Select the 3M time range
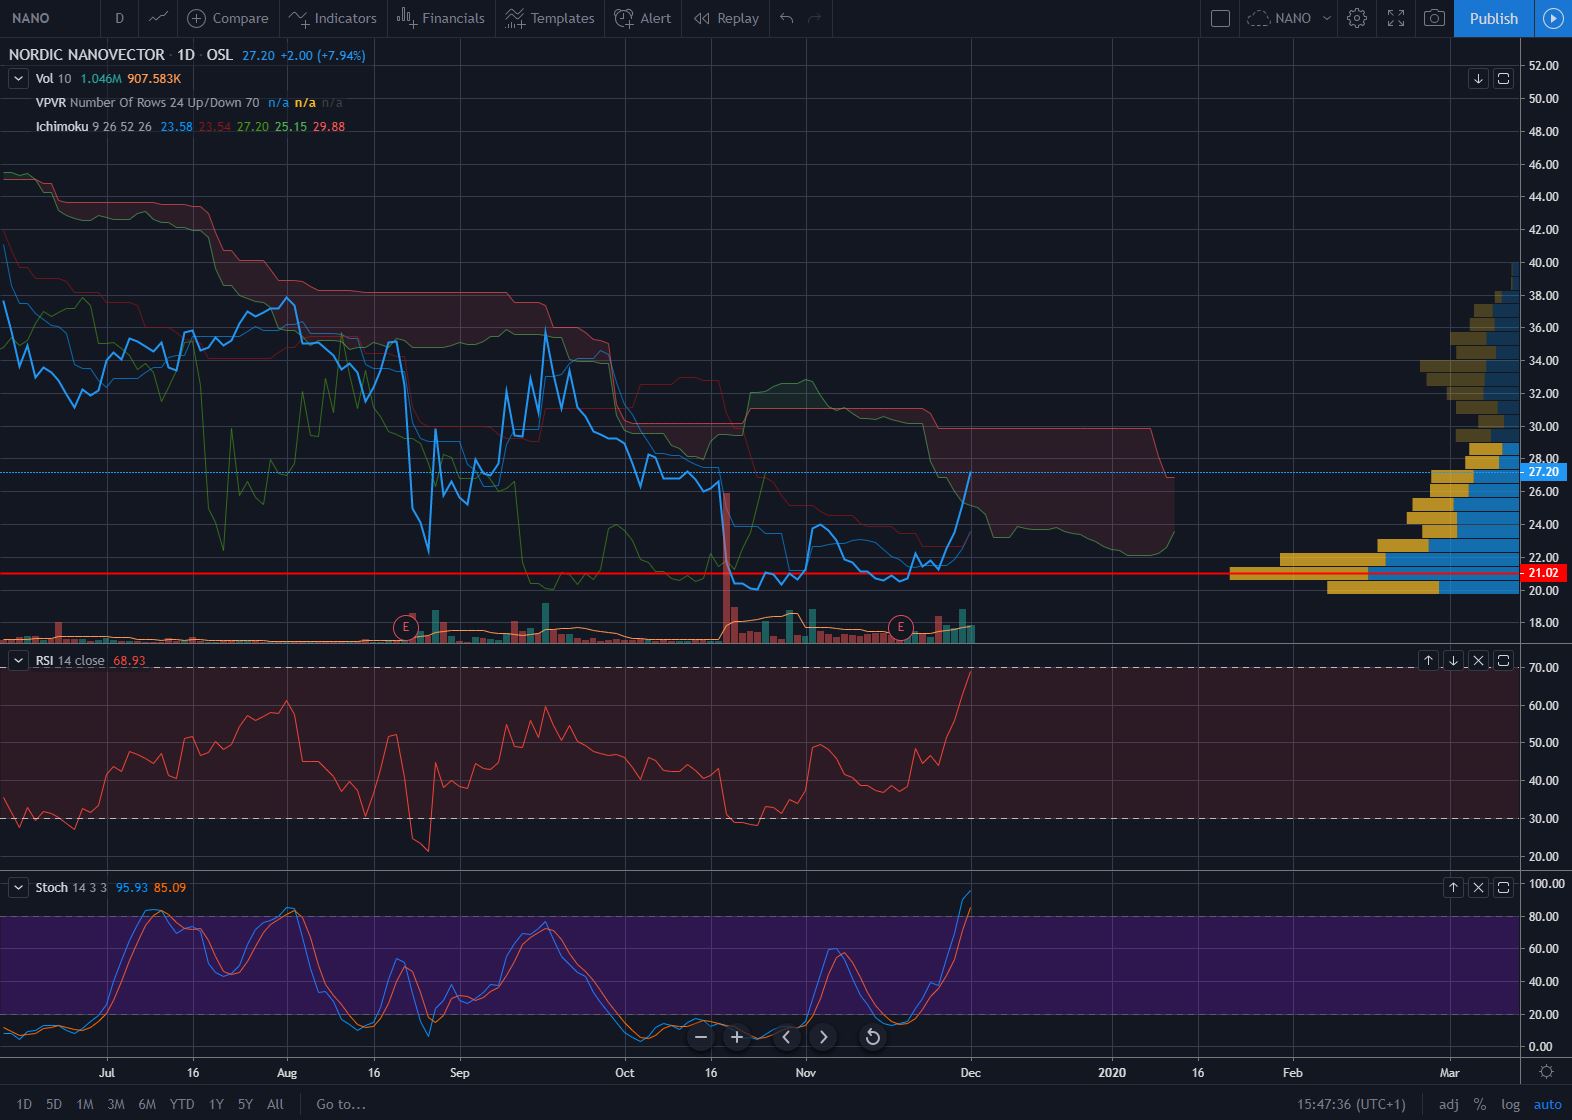Viewport: 1572px width, 1120px height. coord(116,1104)
